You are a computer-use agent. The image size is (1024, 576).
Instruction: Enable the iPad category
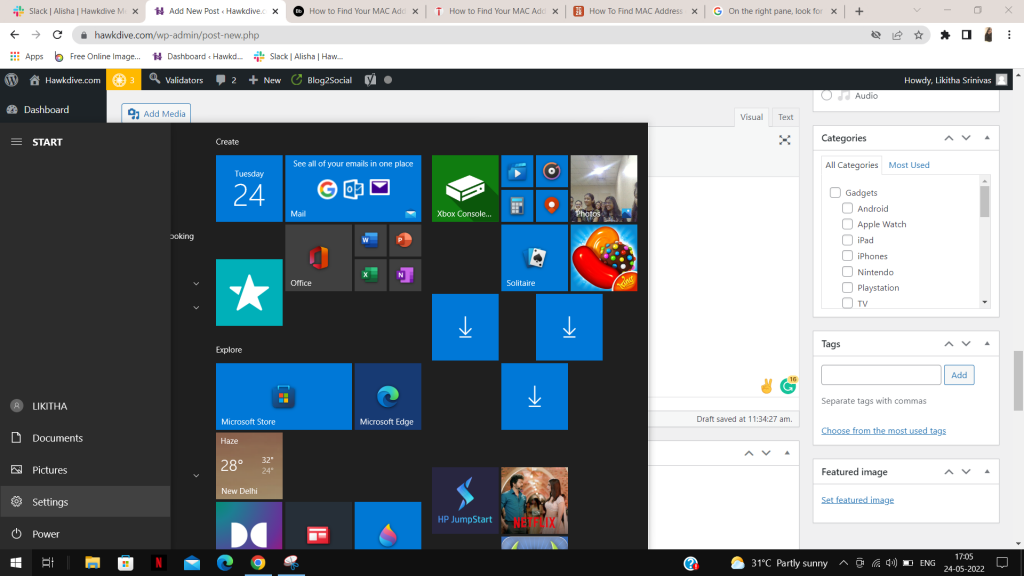(847, 240)
